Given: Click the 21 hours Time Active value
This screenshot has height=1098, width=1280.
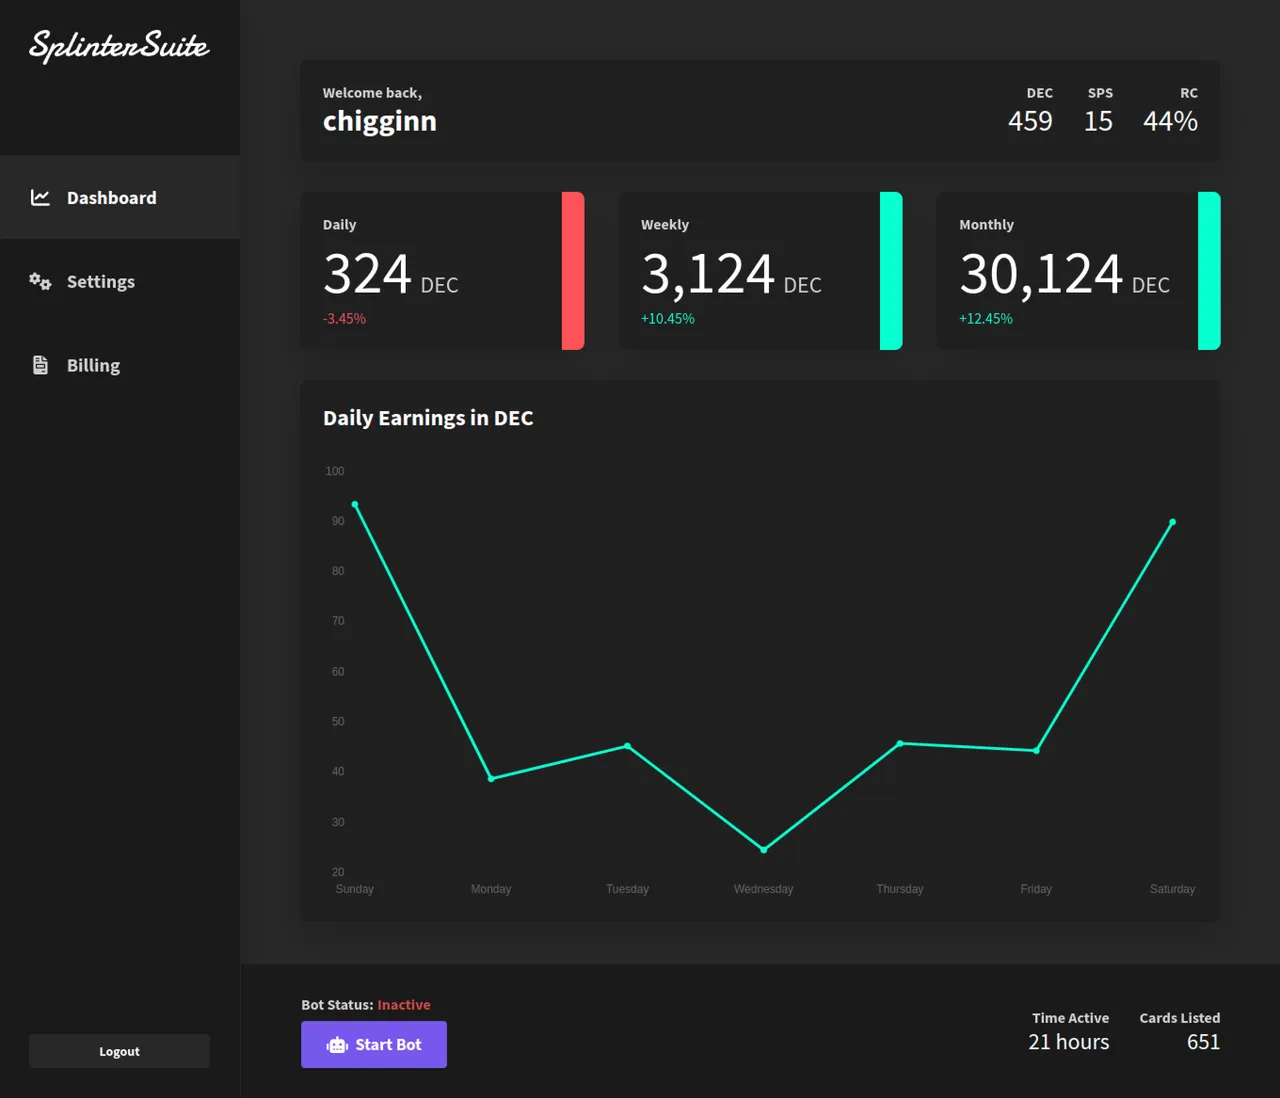Looking at the screenshot, I should (x=1069, y=1042).
